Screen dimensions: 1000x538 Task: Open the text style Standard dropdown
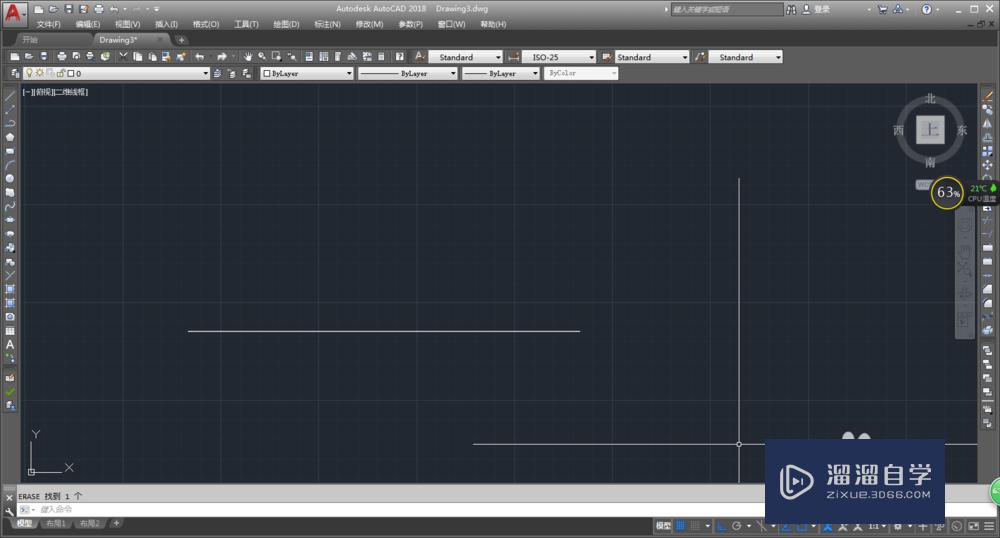coord(466,57)
